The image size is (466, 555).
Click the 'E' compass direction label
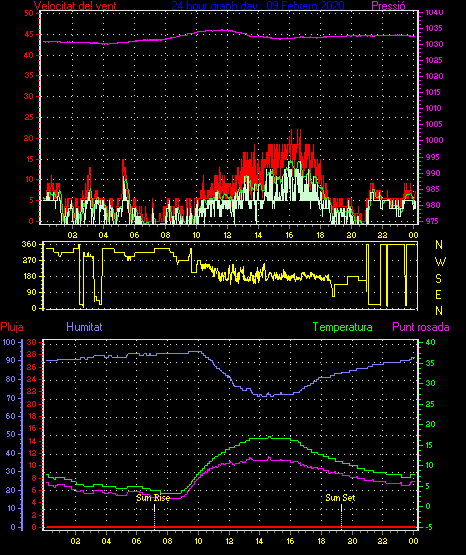[438, 295]
